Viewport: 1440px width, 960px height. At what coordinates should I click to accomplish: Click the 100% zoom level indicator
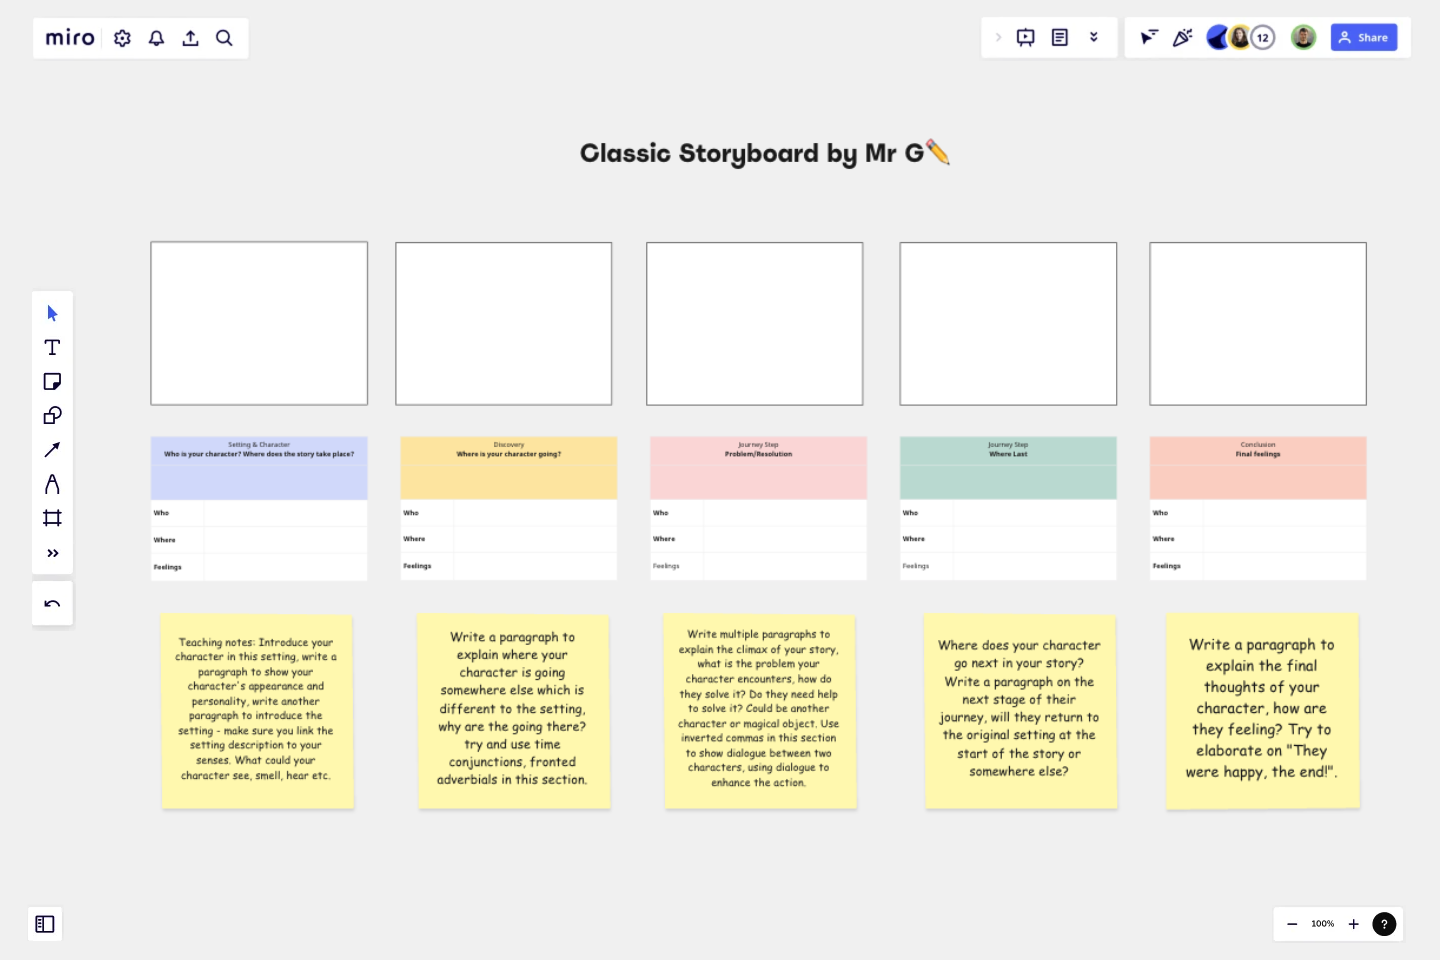pyautogui.click(x=1322, y=924)
